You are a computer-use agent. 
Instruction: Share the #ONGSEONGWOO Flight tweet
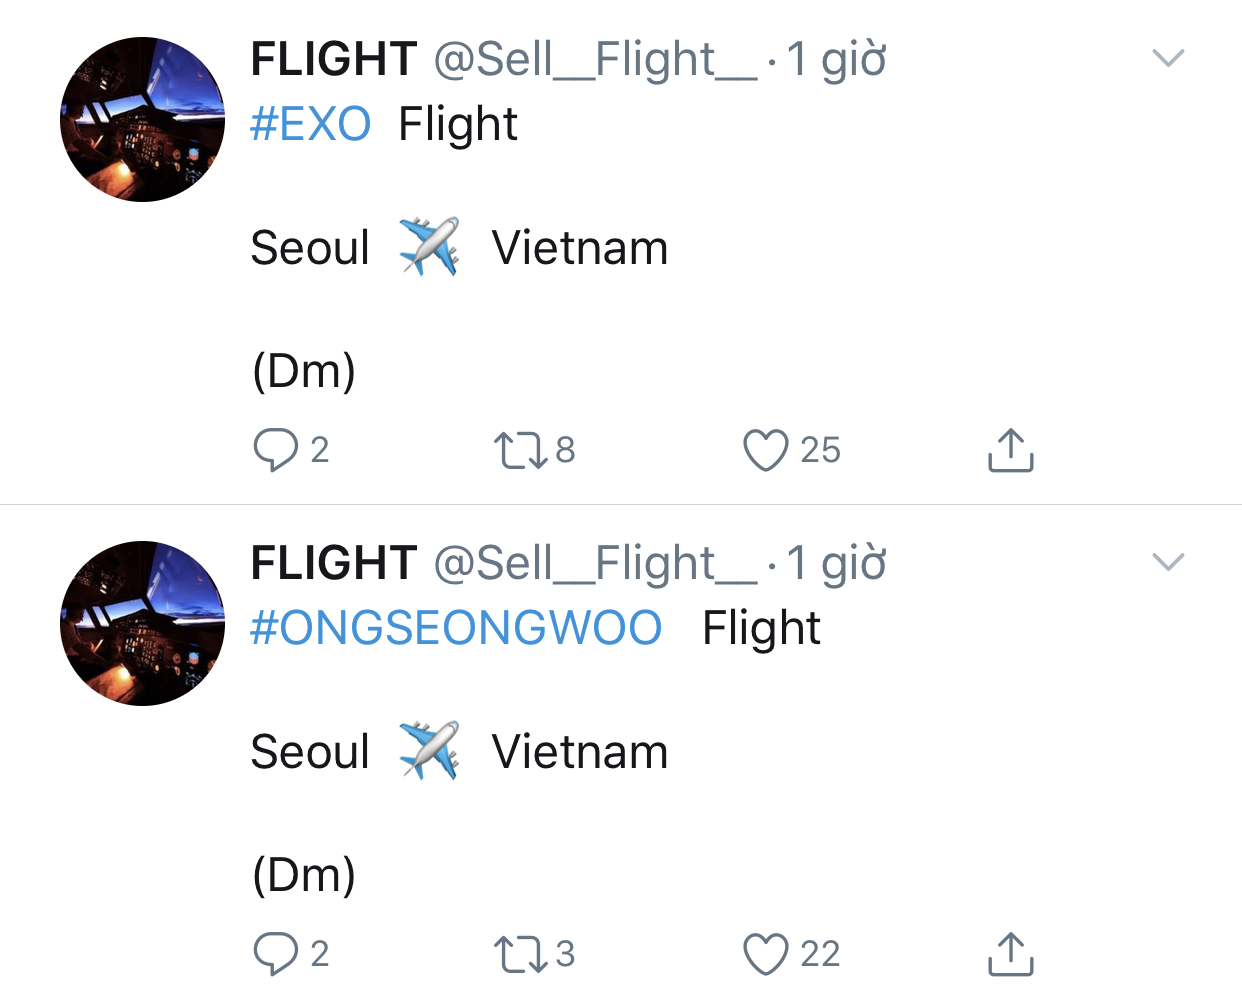click(x=1010, y=954)
